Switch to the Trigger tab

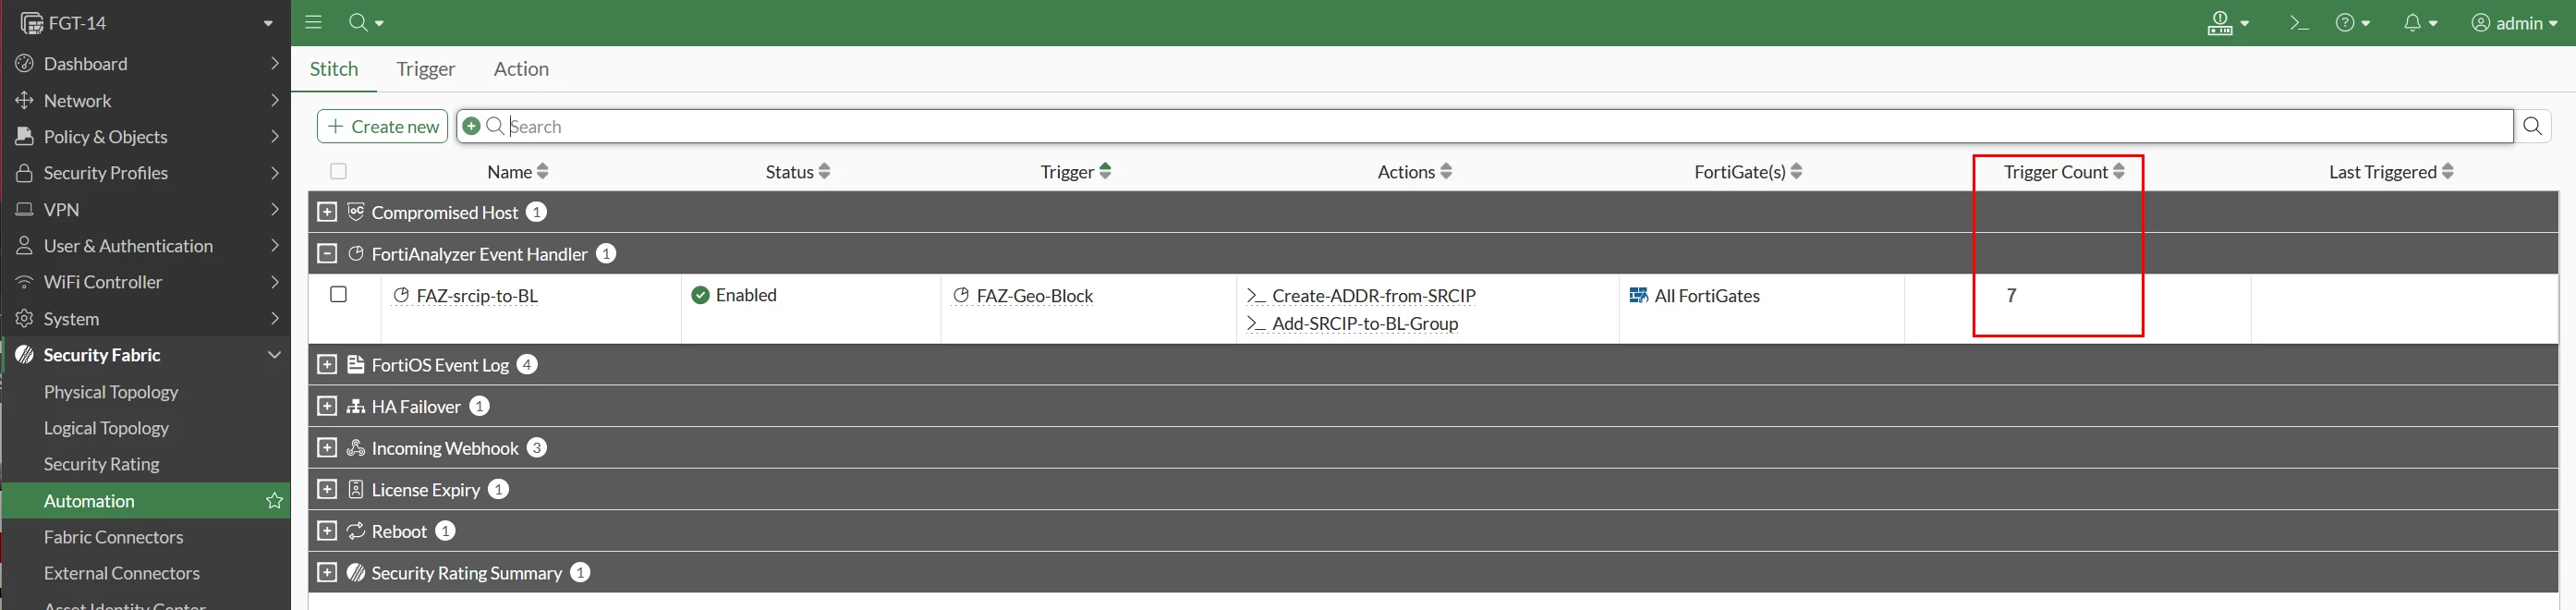click(x=425, y=68)
